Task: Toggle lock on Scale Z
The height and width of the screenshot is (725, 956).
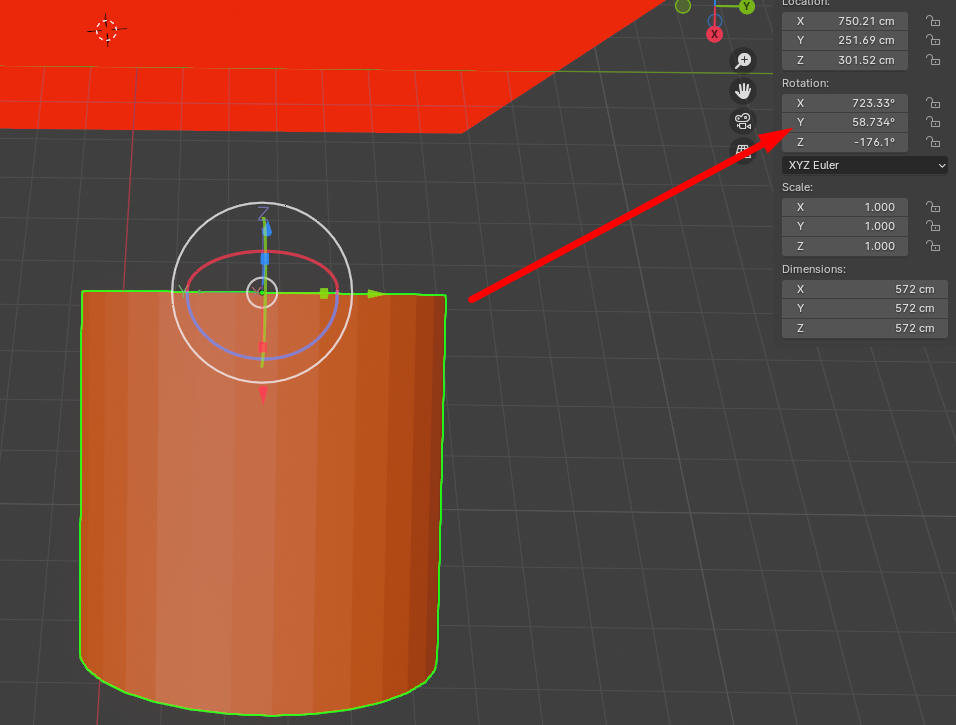Action: click(x=933, y=246)
